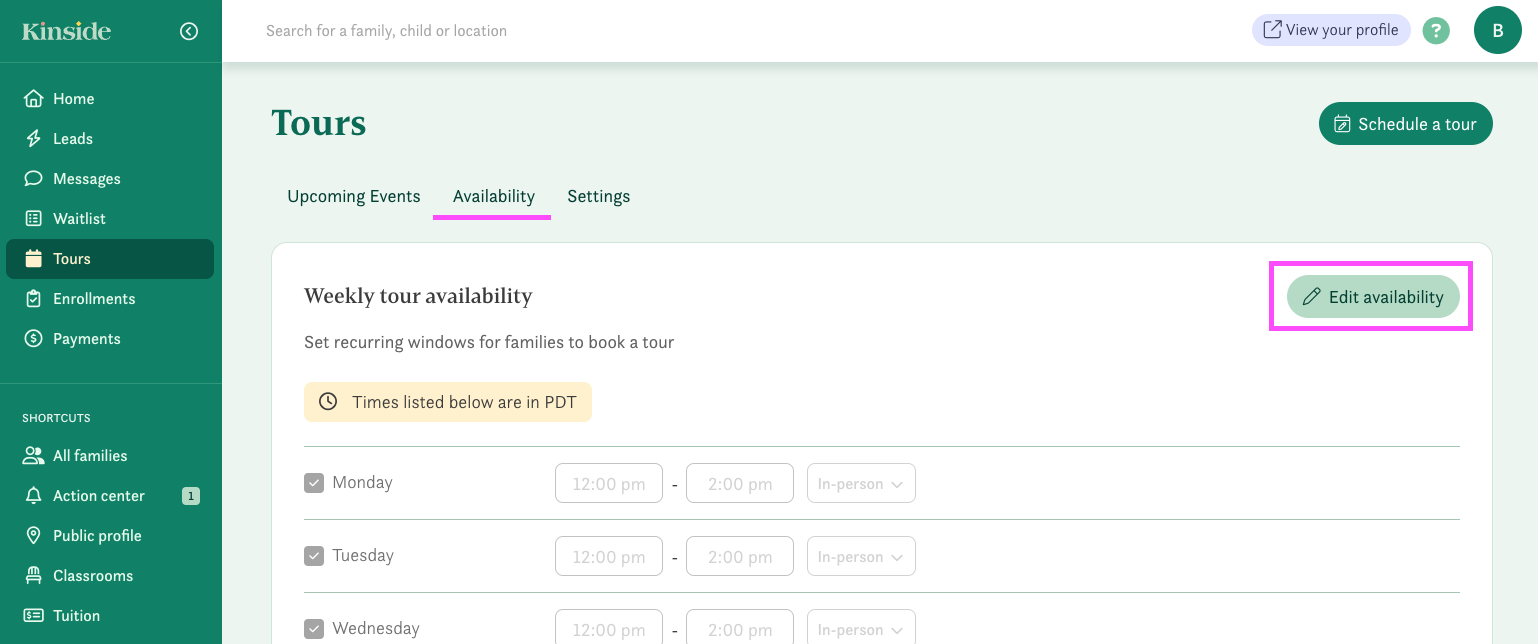Viewport: 1538px width, 644px height.
Task: Expand Monday's In-person tour type dropdown
Action: 861,483
